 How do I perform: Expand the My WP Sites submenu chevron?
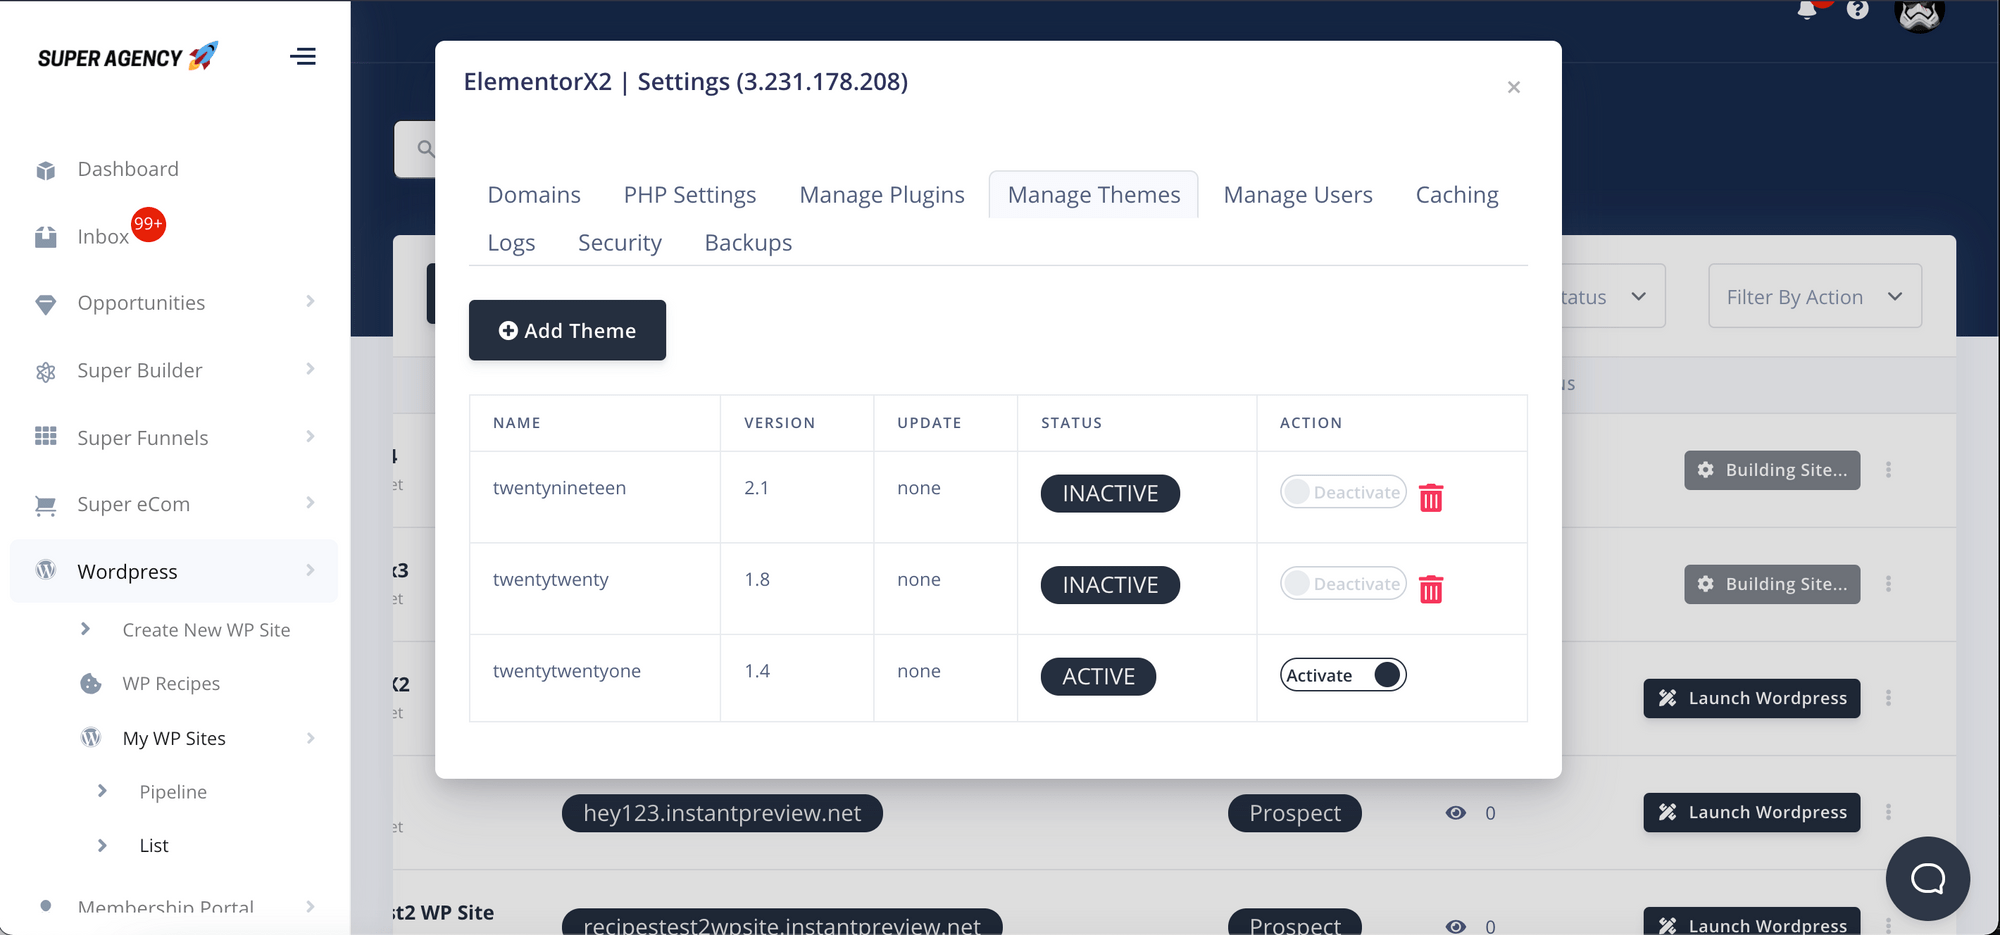[x=310, y=738]
